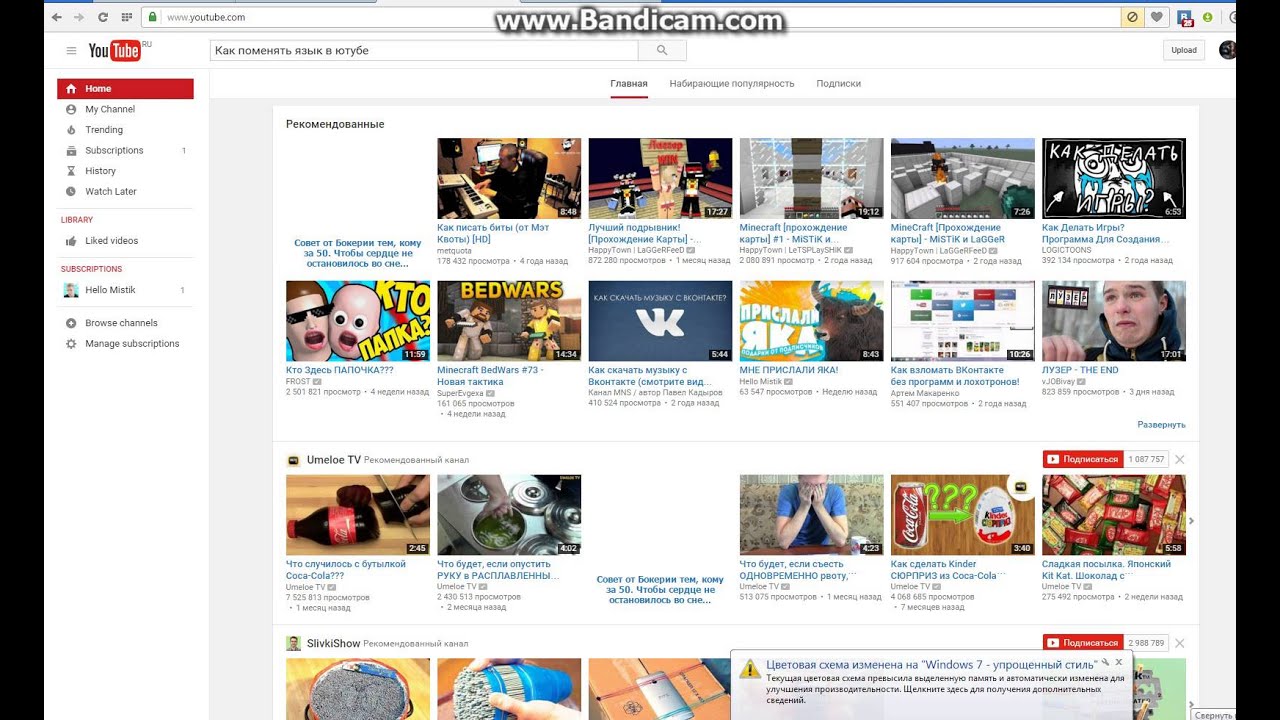Click the metquota channel name
Screen dimensions: 1280x720
pyautogui.click(x=454, y=251)
